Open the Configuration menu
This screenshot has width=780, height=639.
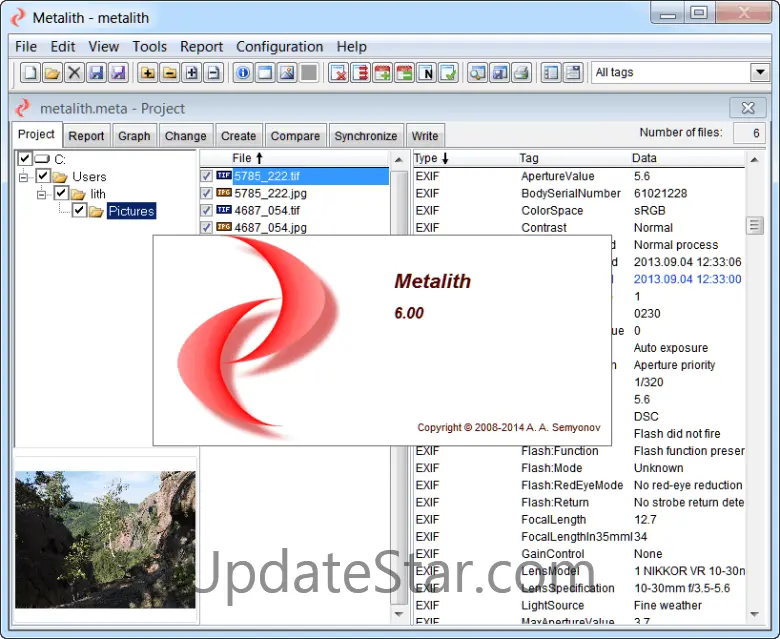pyautogui.click(x=279, y=47)
